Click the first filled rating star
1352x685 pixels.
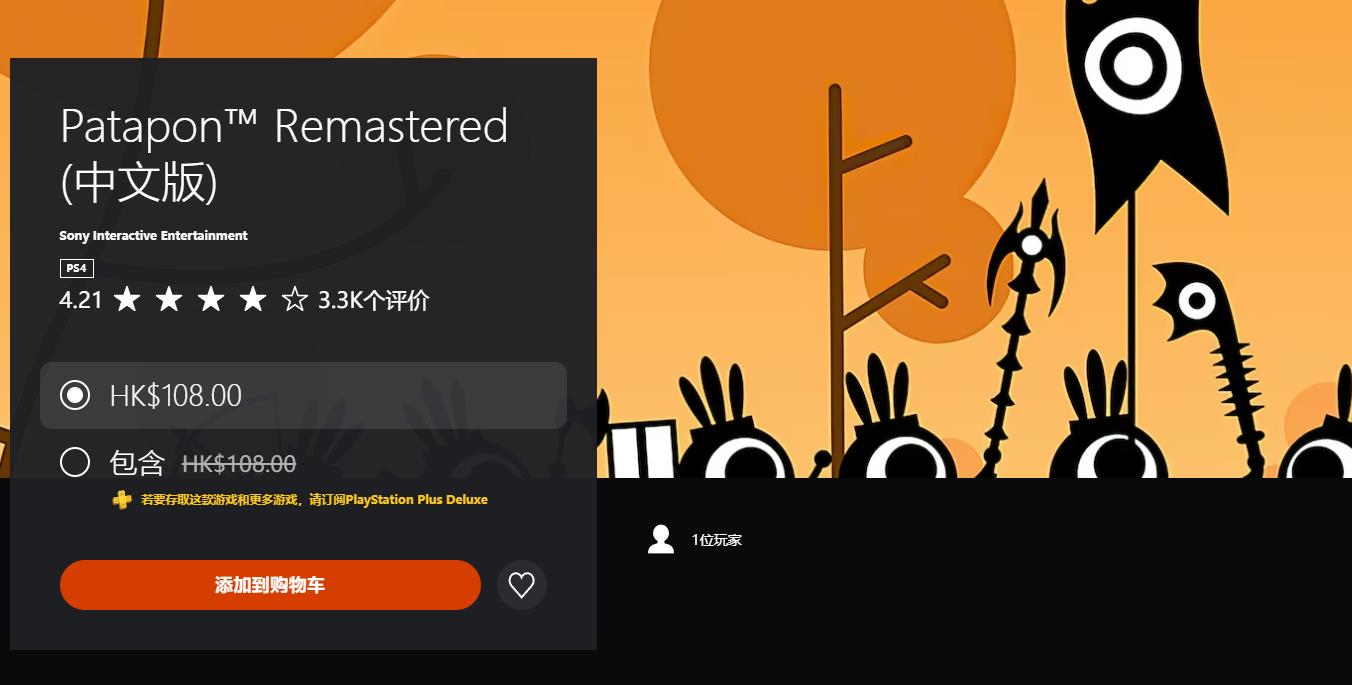click(x=127, y=299)
